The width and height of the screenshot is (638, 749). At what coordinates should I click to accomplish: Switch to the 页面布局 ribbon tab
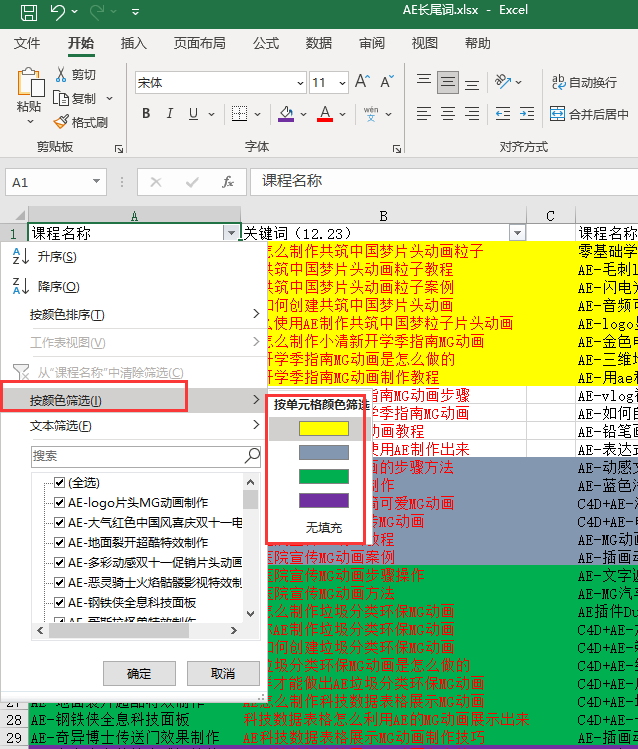199,43
